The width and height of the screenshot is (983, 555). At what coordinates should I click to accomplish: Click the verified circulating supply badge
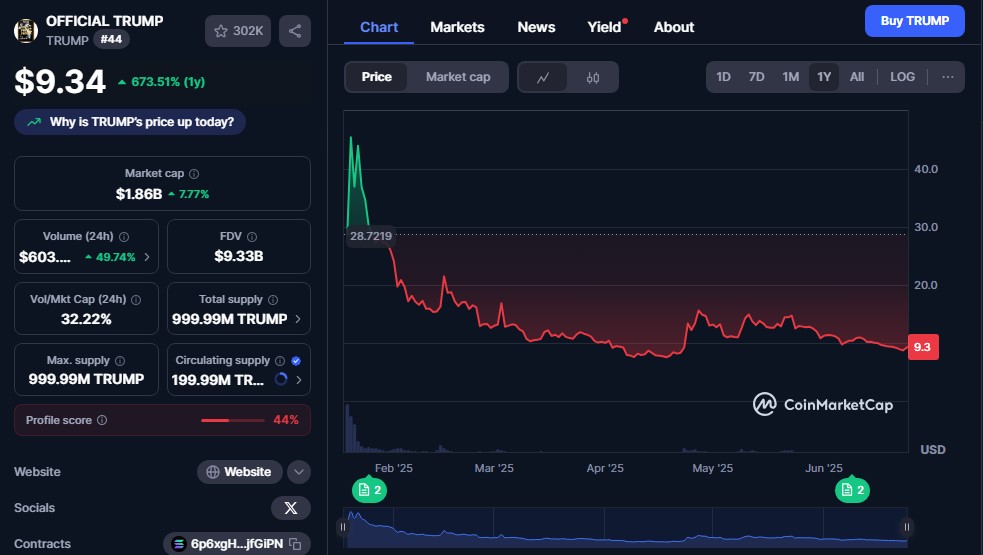(x=296, y=361)
